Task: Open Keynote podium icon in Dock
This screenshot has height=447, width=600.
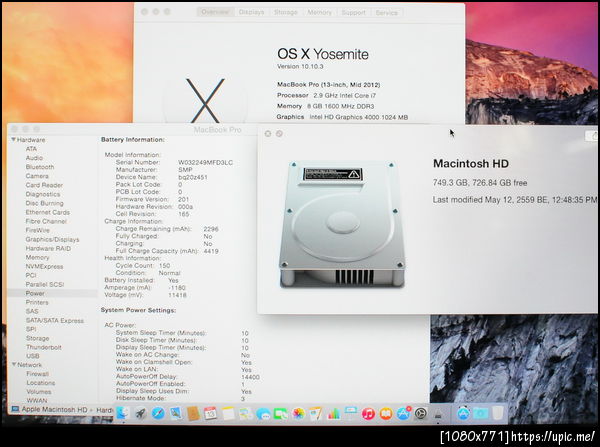Action: point(351,413)
